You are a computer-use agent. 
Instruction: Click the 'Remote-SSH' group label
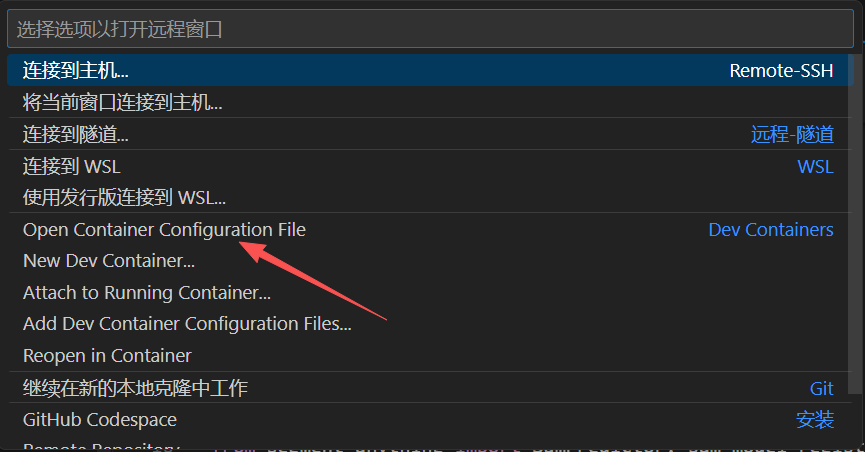tap(781, 71)
